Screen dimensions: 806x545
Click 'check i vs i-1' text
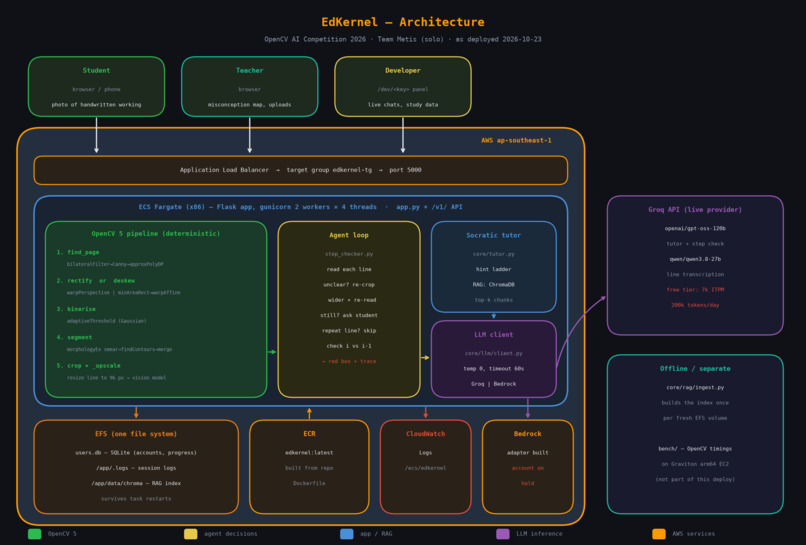point(349,346)
